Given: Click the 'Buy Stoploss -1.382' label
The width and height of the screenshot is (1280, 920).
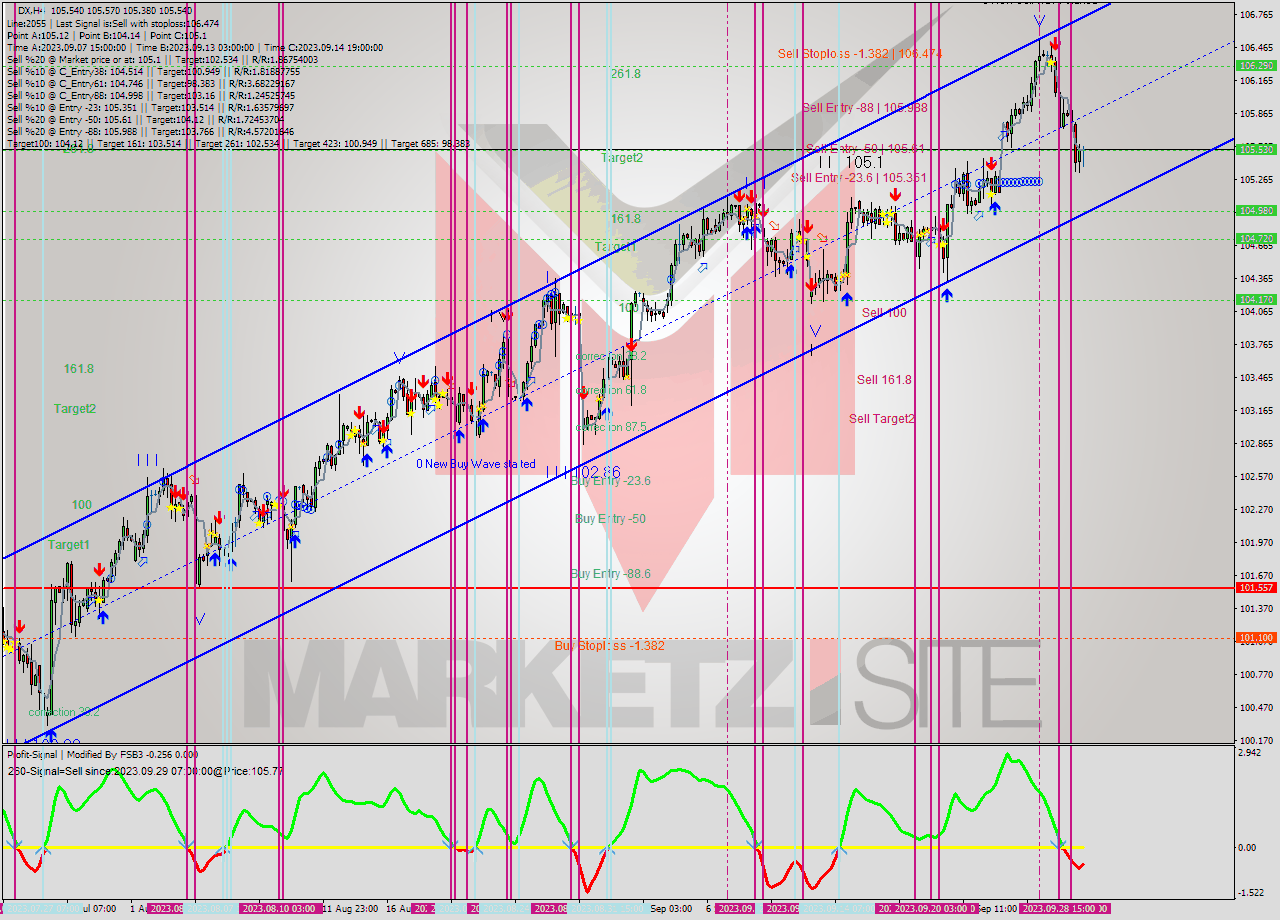Looking at the screenshot, I should 609,646.
